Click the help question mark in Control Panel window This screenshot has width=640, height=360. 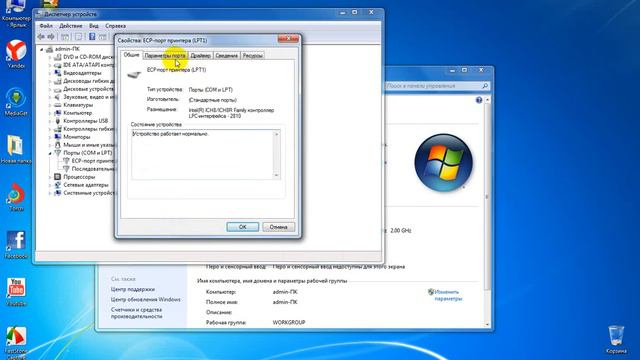[479, 100]
